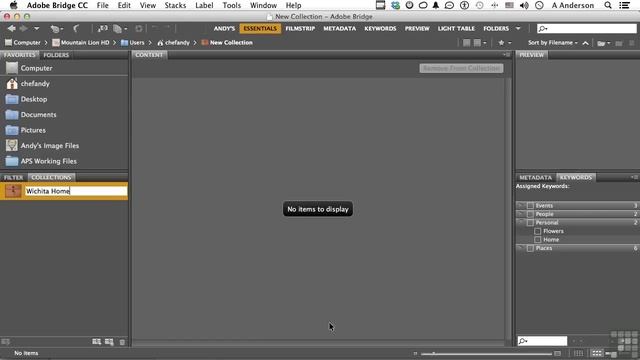Check the People keyword checkbox
640x360 pixels.
click(x=530, y=214)
